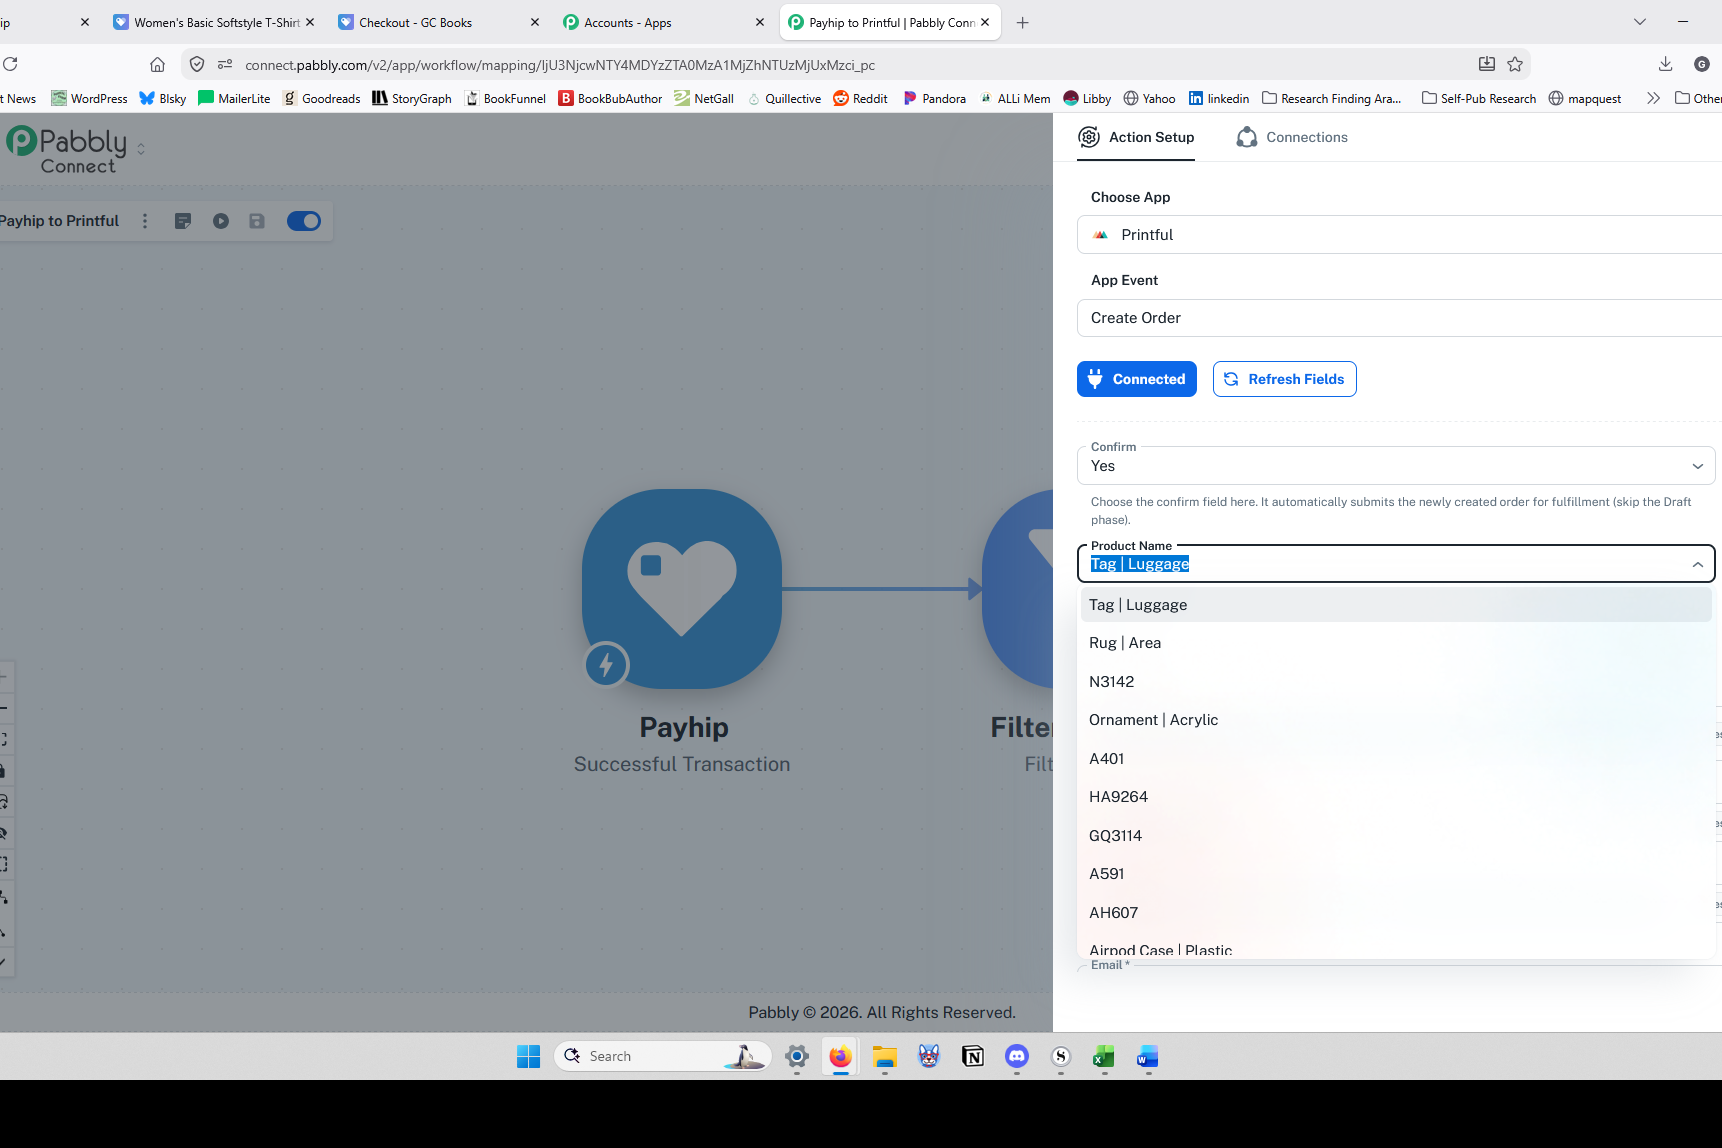
Task: Choose the Ornament | Acrylic product option
Action: (1396, 720)
